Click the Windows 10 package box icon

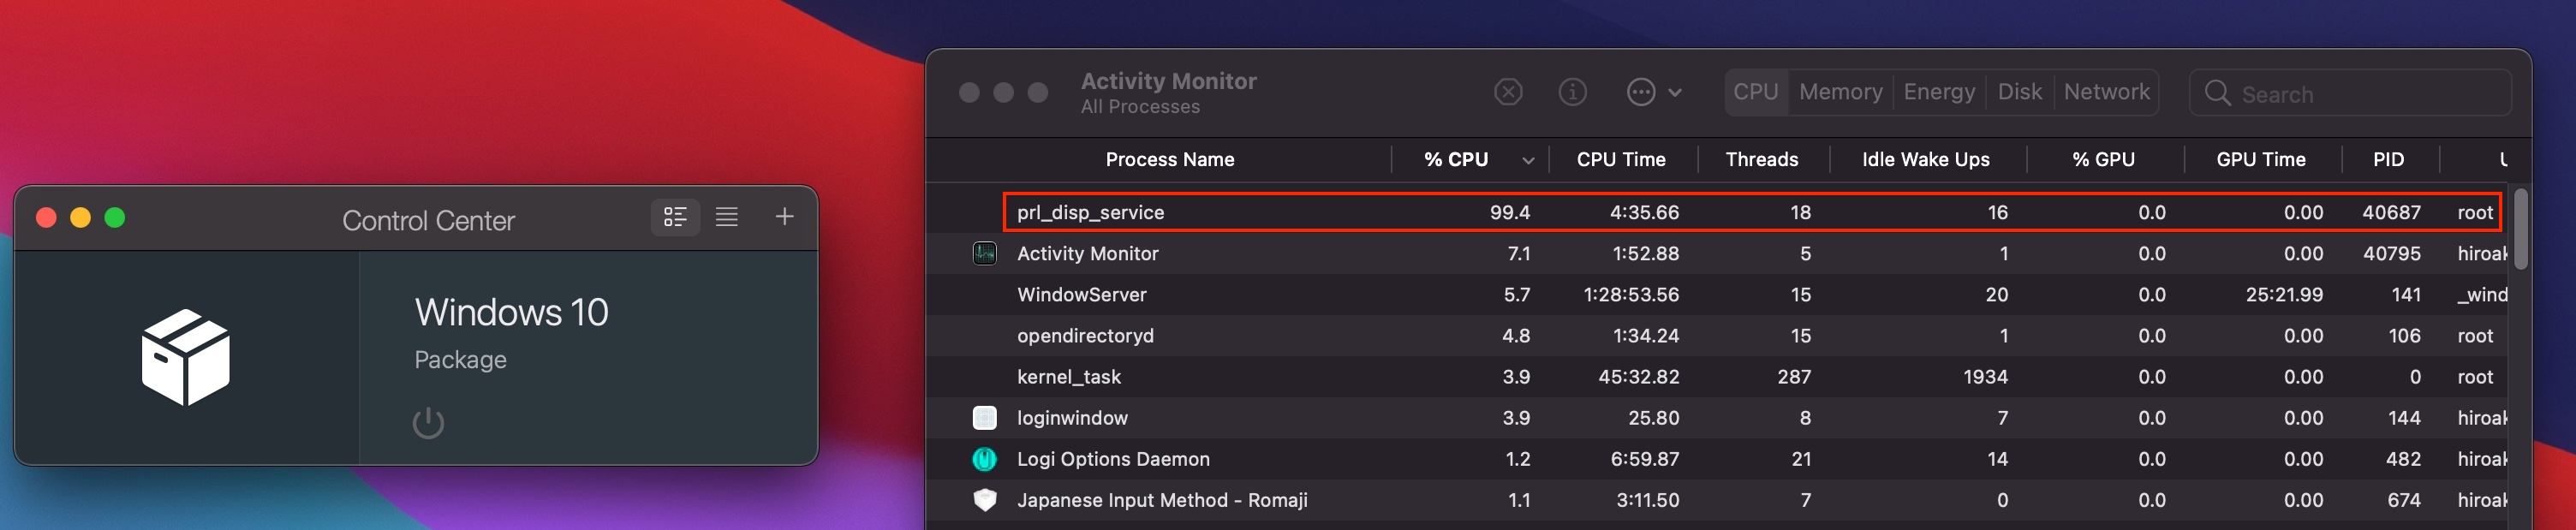(x=186, y=357)
